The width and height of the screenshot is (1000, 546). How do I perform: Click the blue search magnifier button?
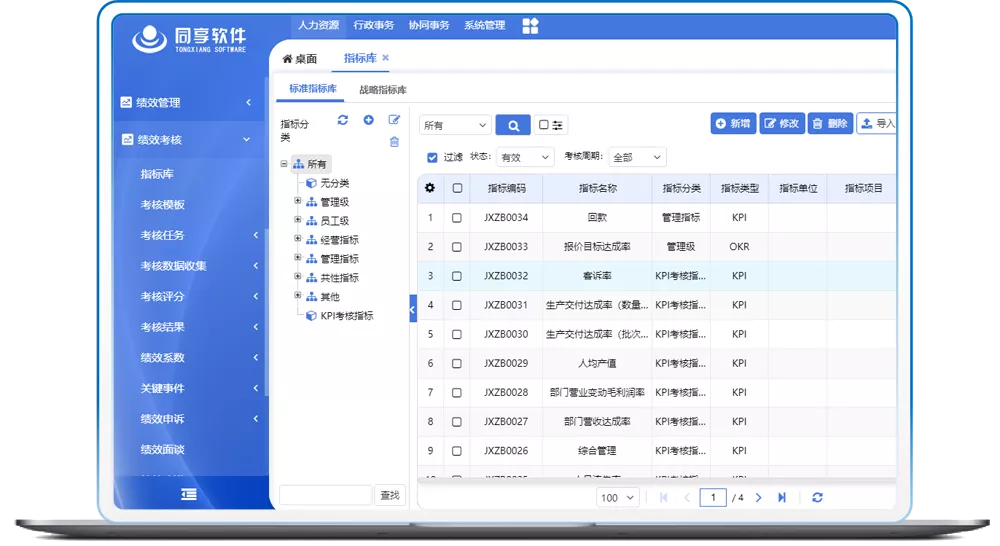tap(513, 125)
